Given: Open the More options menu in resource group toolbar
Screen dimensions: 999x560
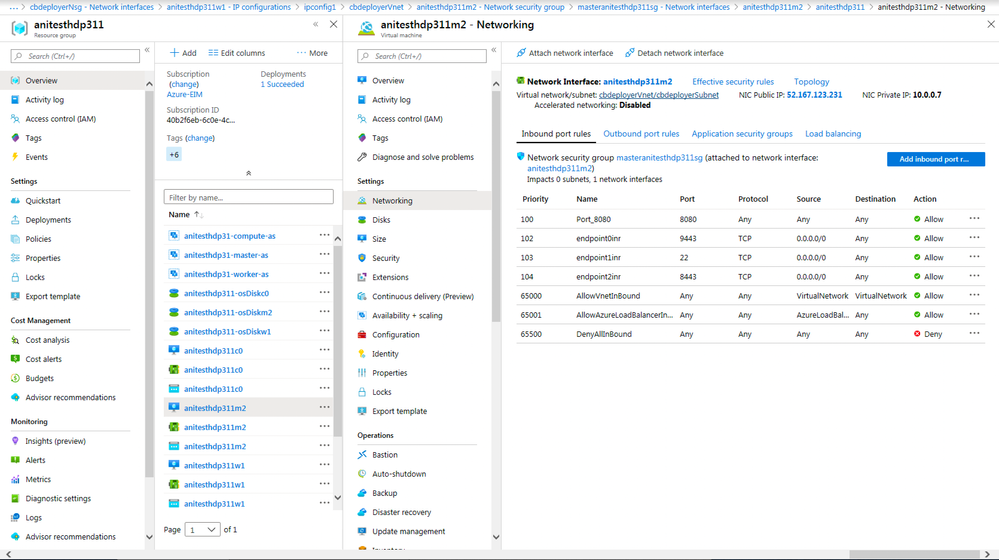Looking at the screenshot, I should [x=312, y=53].
